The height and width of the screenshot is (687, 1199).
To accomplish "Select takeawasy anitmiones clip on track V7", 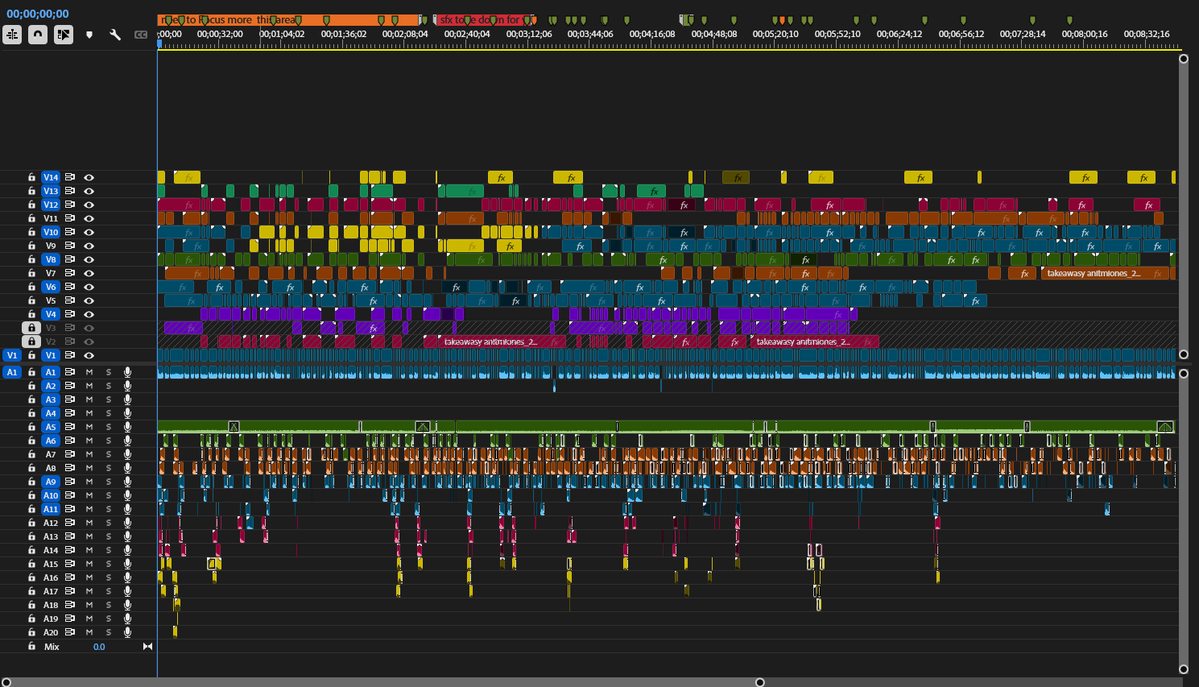I will click(1106, 273).
